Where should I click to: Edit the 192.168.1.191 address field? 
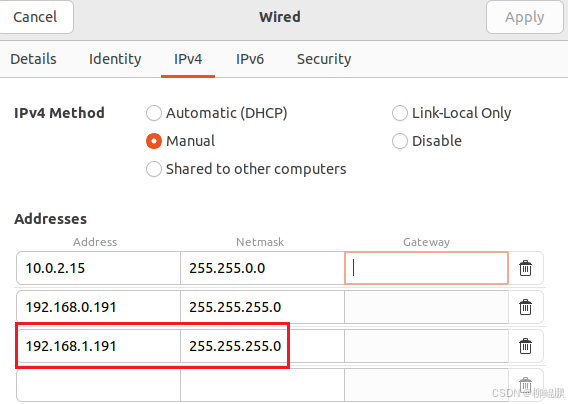click(x=99, y=346)
